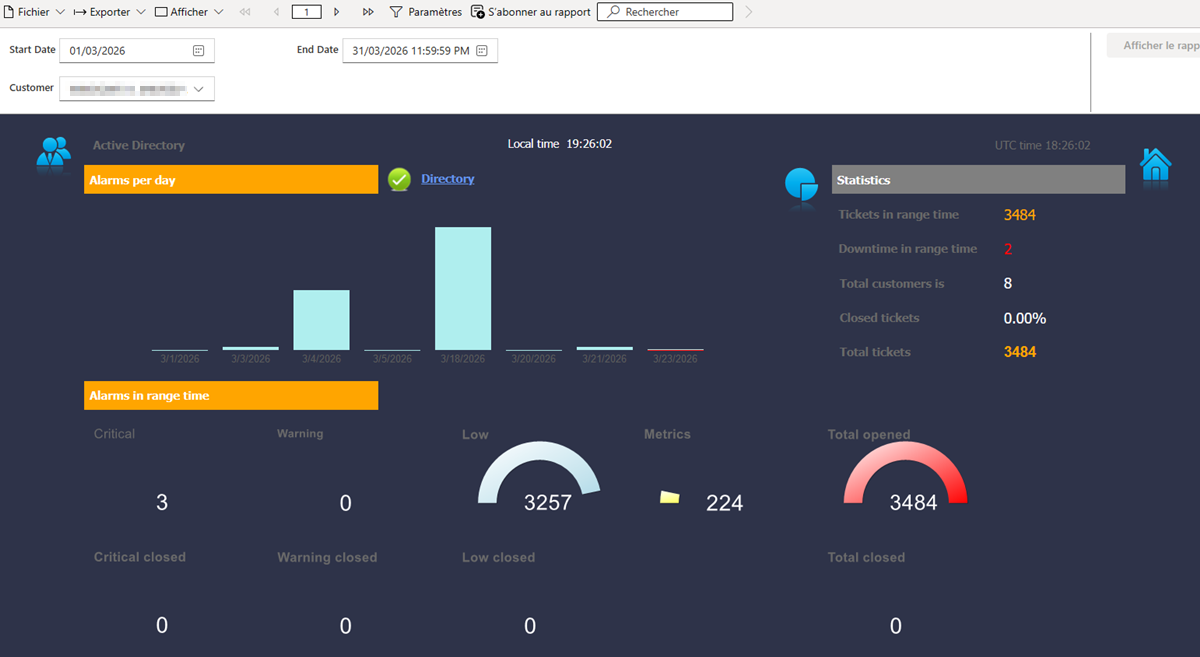The height and width of the screenshot is (657, 1200).
Task: Click the Low alarms gauge
Action: pyautogui.click(x=538, y=474)
